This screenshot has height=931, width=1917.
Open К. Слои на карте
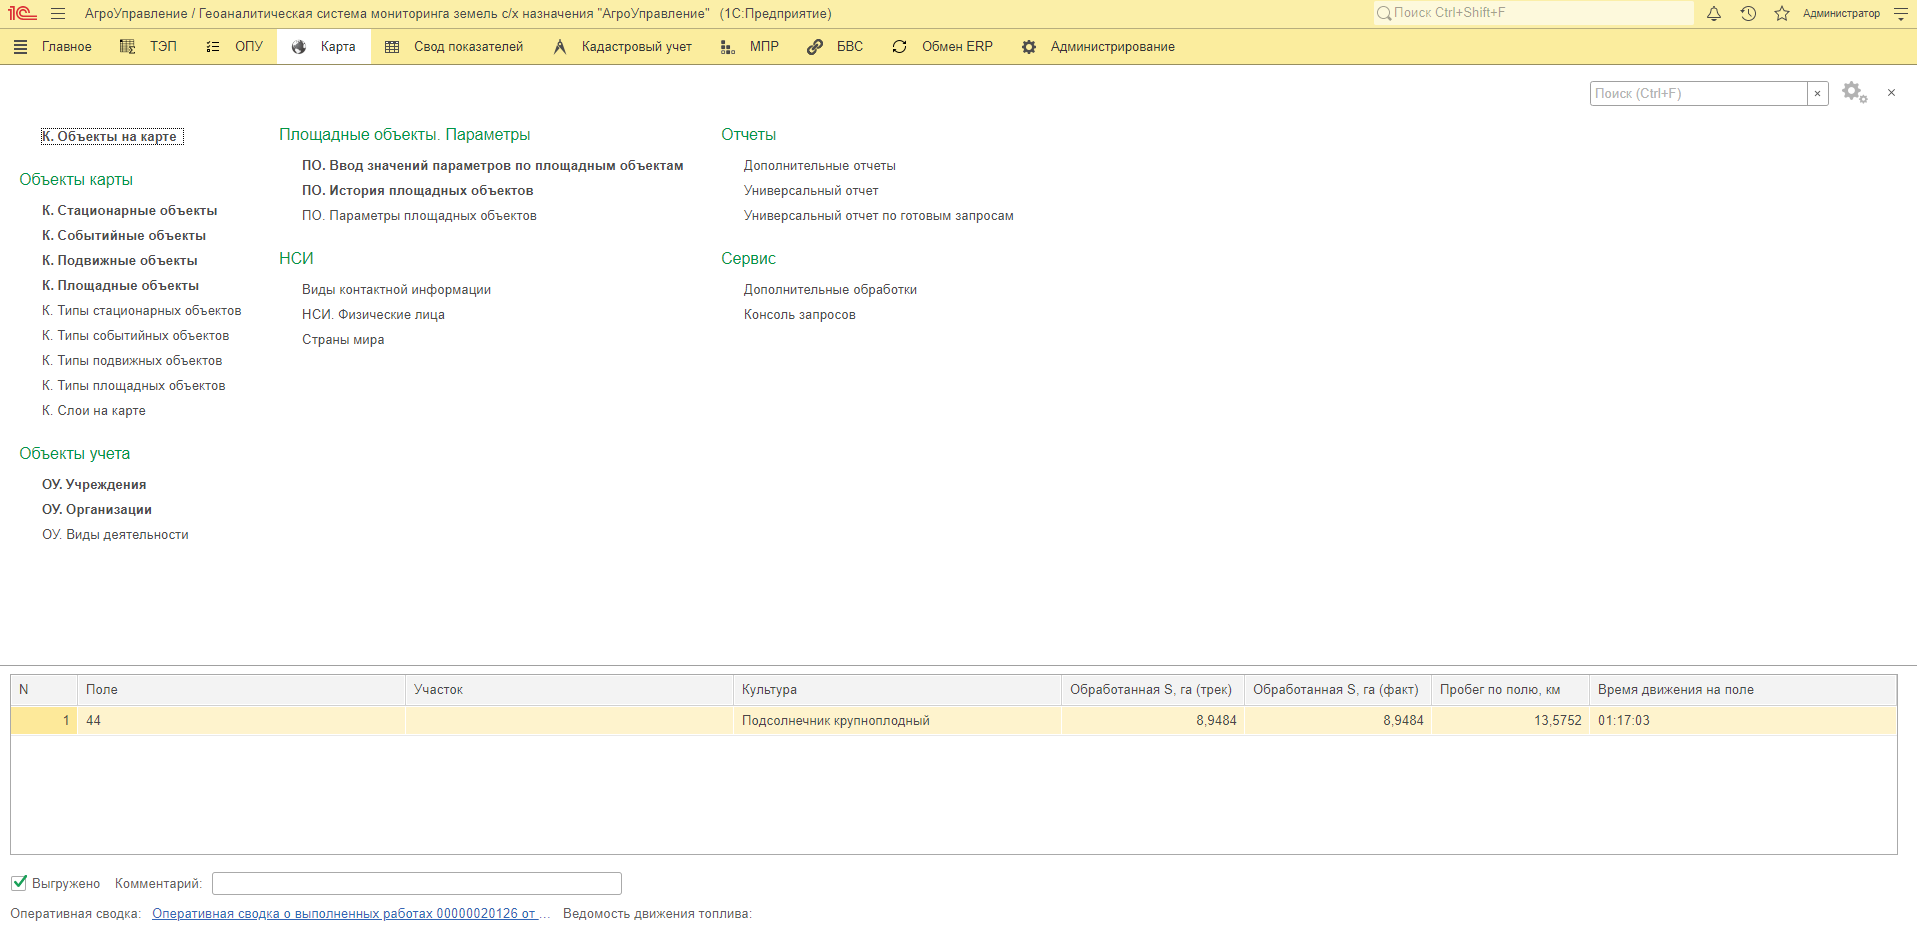coord(94,411)
